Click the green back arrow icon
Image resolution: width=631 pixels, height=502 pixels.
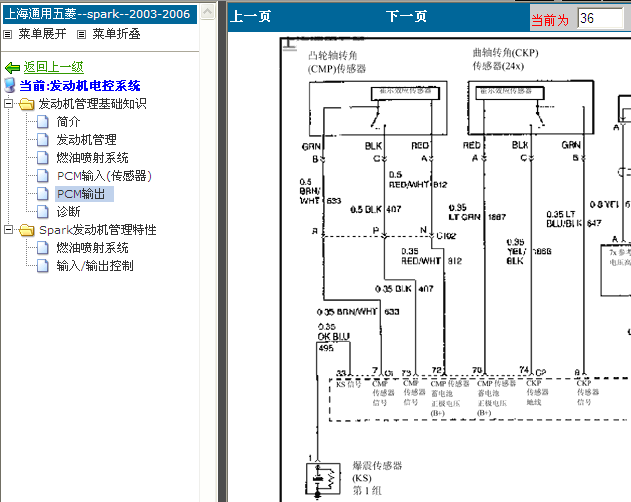(12, 68)
